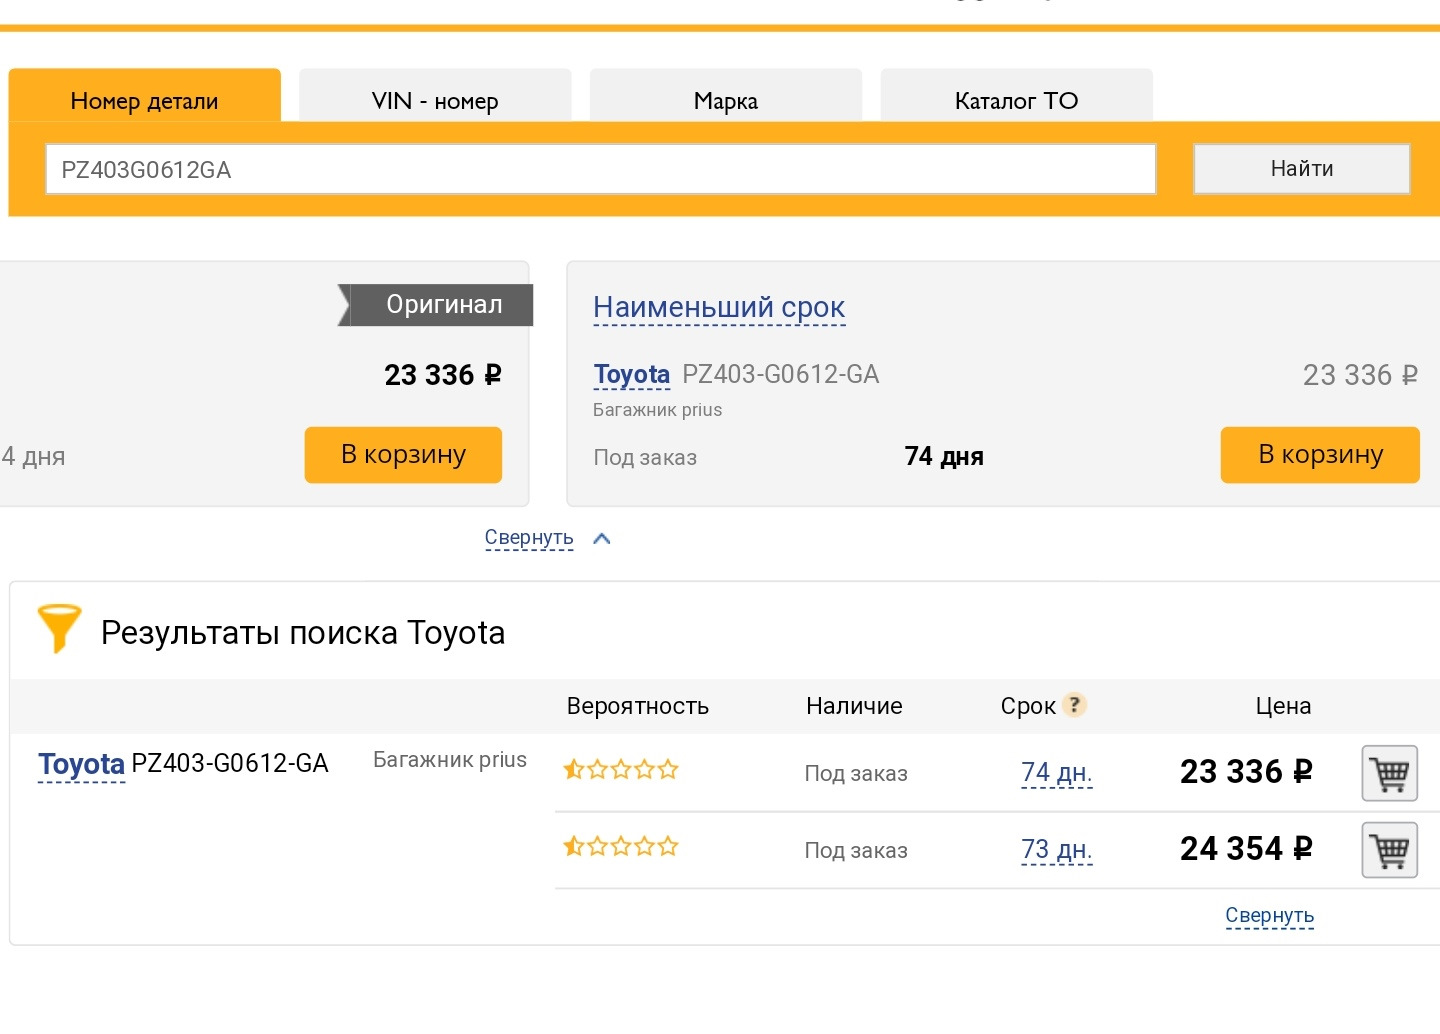The height and width of the screenshot is (1034, 1440).
Task: Click the chevron next to upper Свернуть
Action: [x=602, y=538]
